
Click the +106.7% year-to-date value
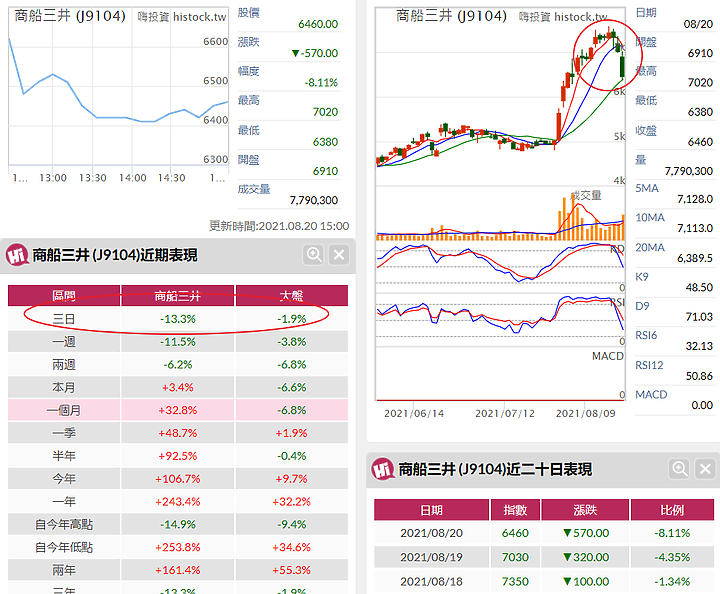click(x=178, y=479)
